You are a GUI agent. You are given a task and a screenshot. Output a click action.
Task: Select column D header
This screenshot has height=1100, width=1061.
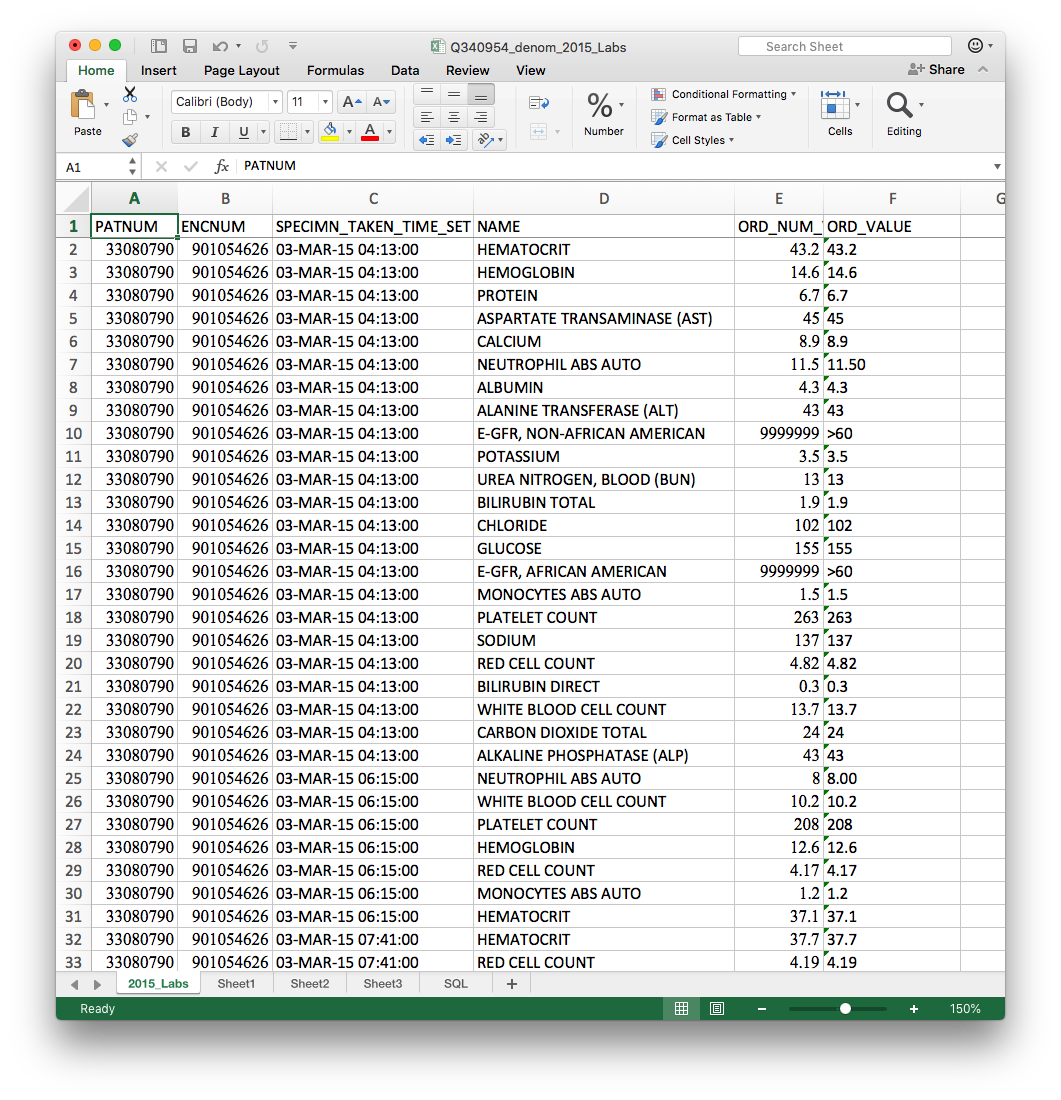[x=603, y=199]
